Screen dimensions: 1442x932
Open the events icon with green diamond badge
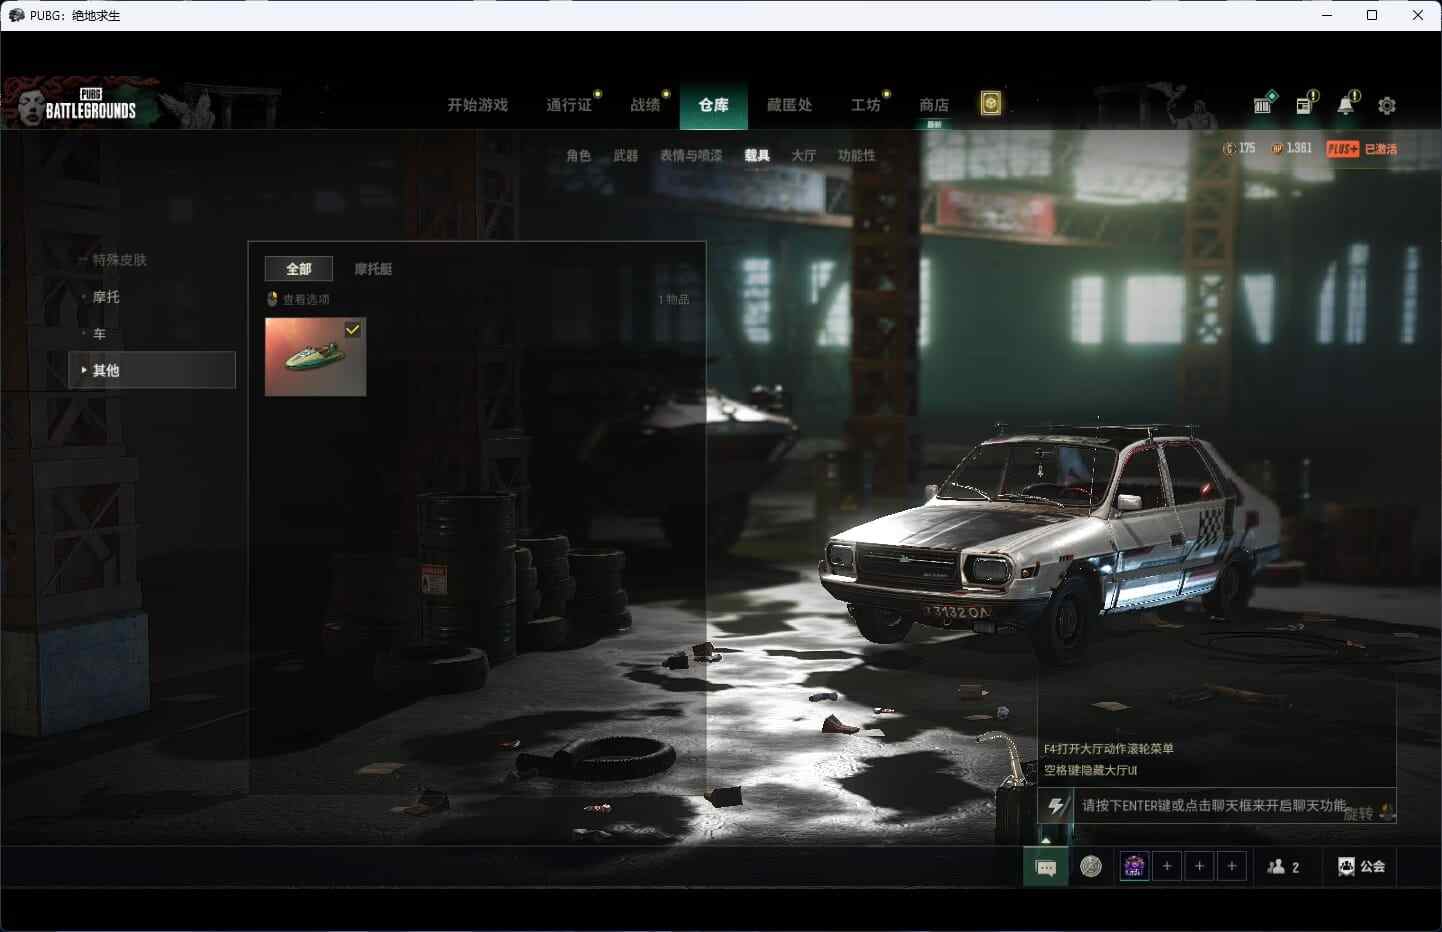[1264, 103]
